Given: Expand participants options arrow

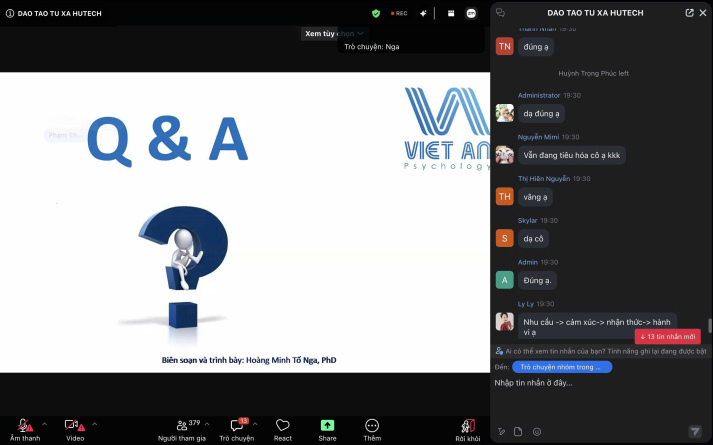Looking at the screenshot, I should click(x=207, y=424).
